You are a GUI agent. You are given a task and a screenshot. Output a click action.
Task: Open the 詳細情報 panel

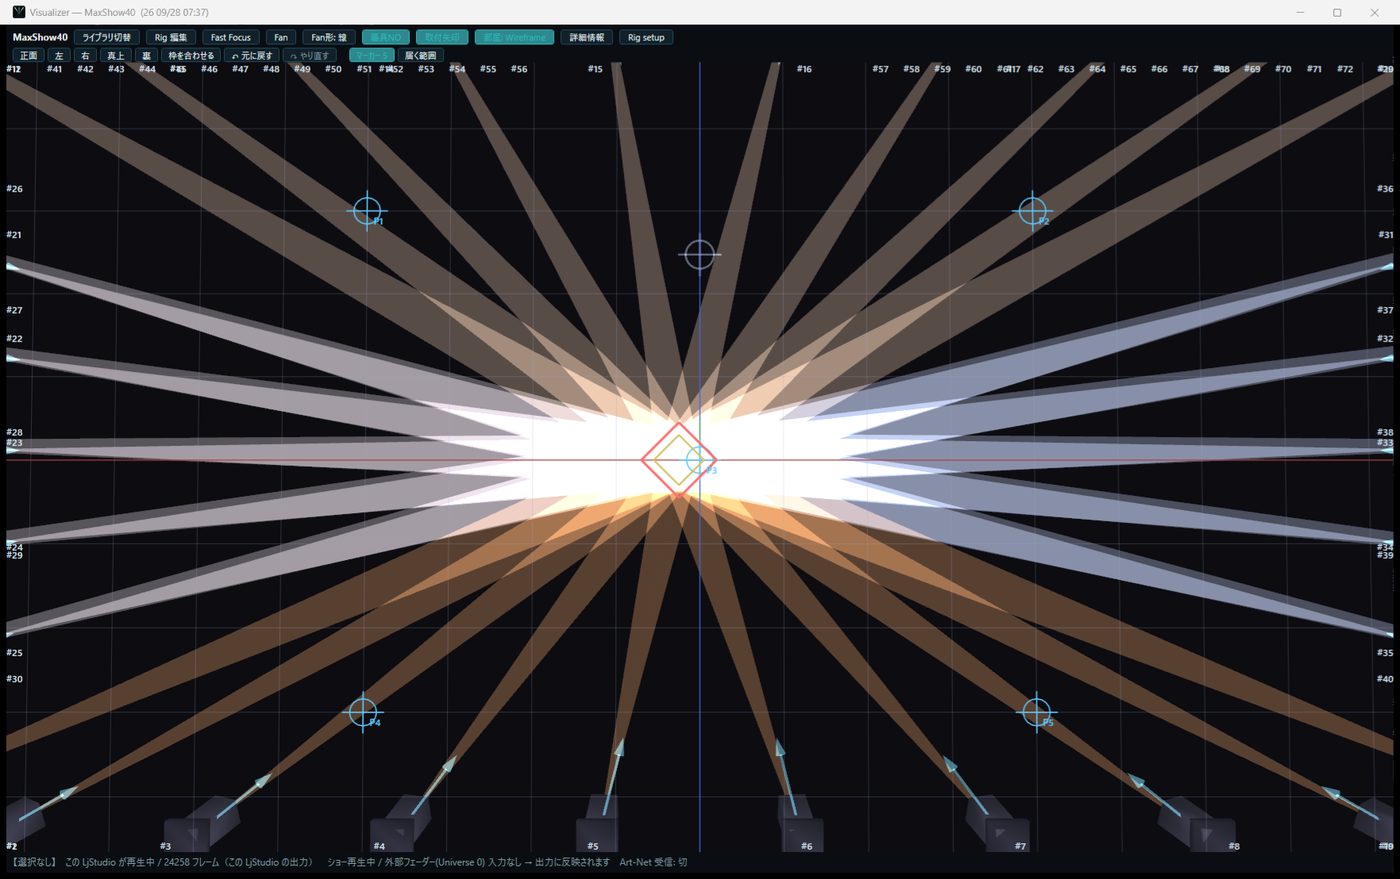(x=587, y=37)
